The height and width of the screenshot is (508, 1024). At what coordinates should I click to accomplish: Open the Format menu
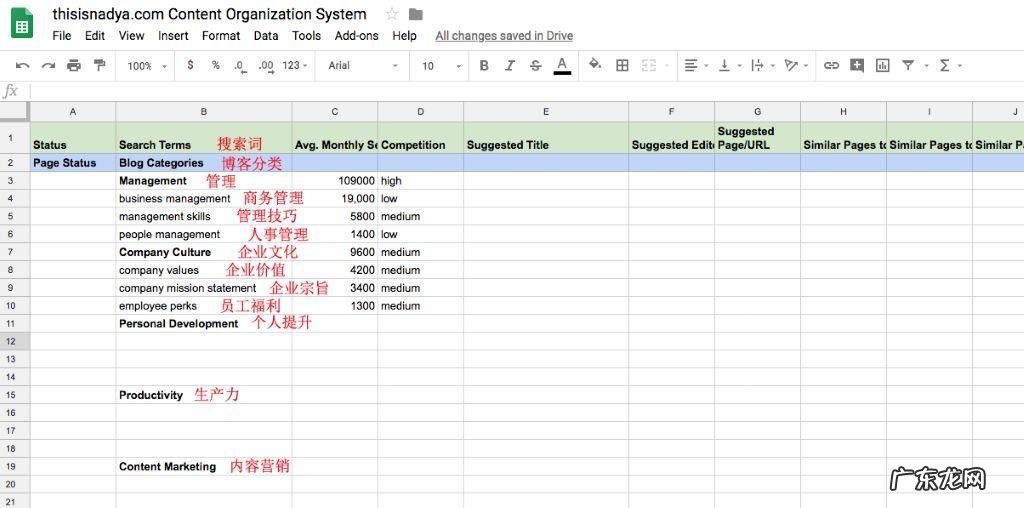click(221, 36)
